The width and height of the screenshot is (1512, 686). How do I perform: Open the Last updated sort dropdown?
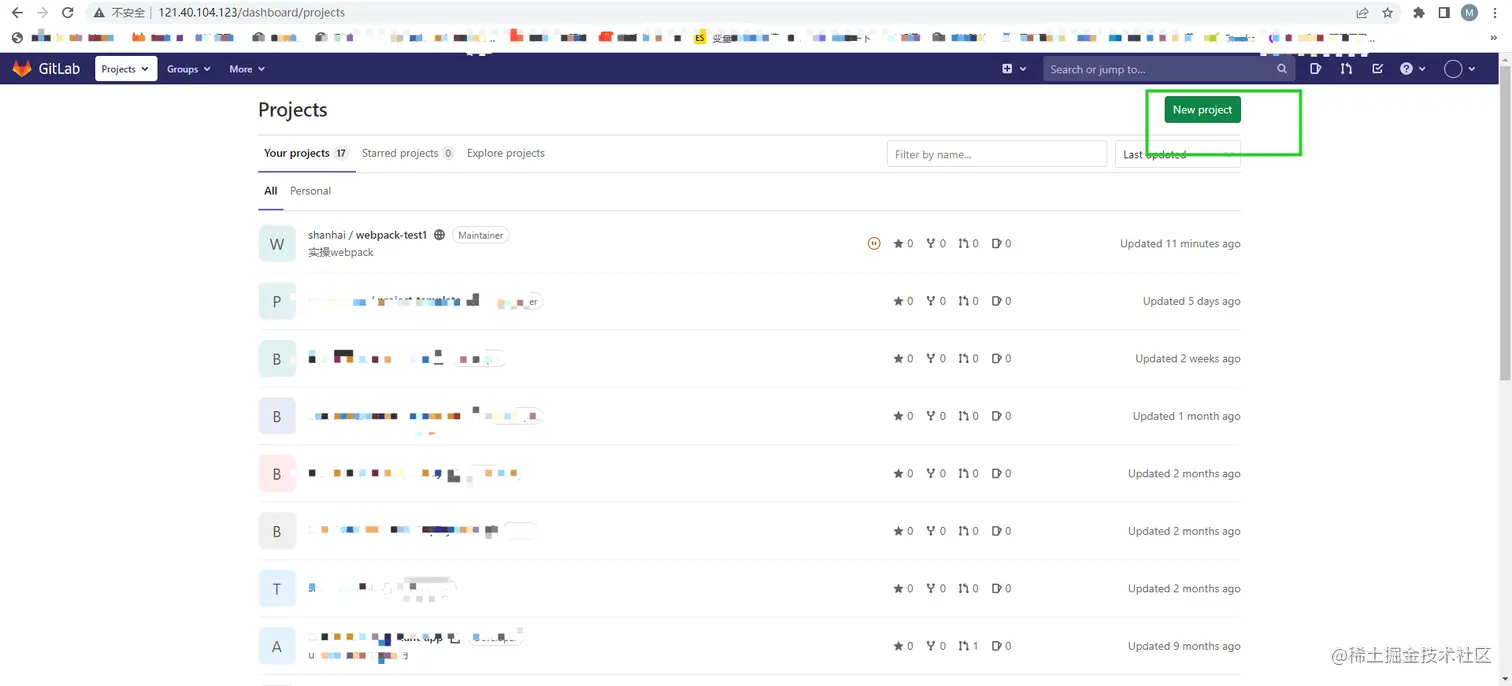click(x=1177, y=154)
